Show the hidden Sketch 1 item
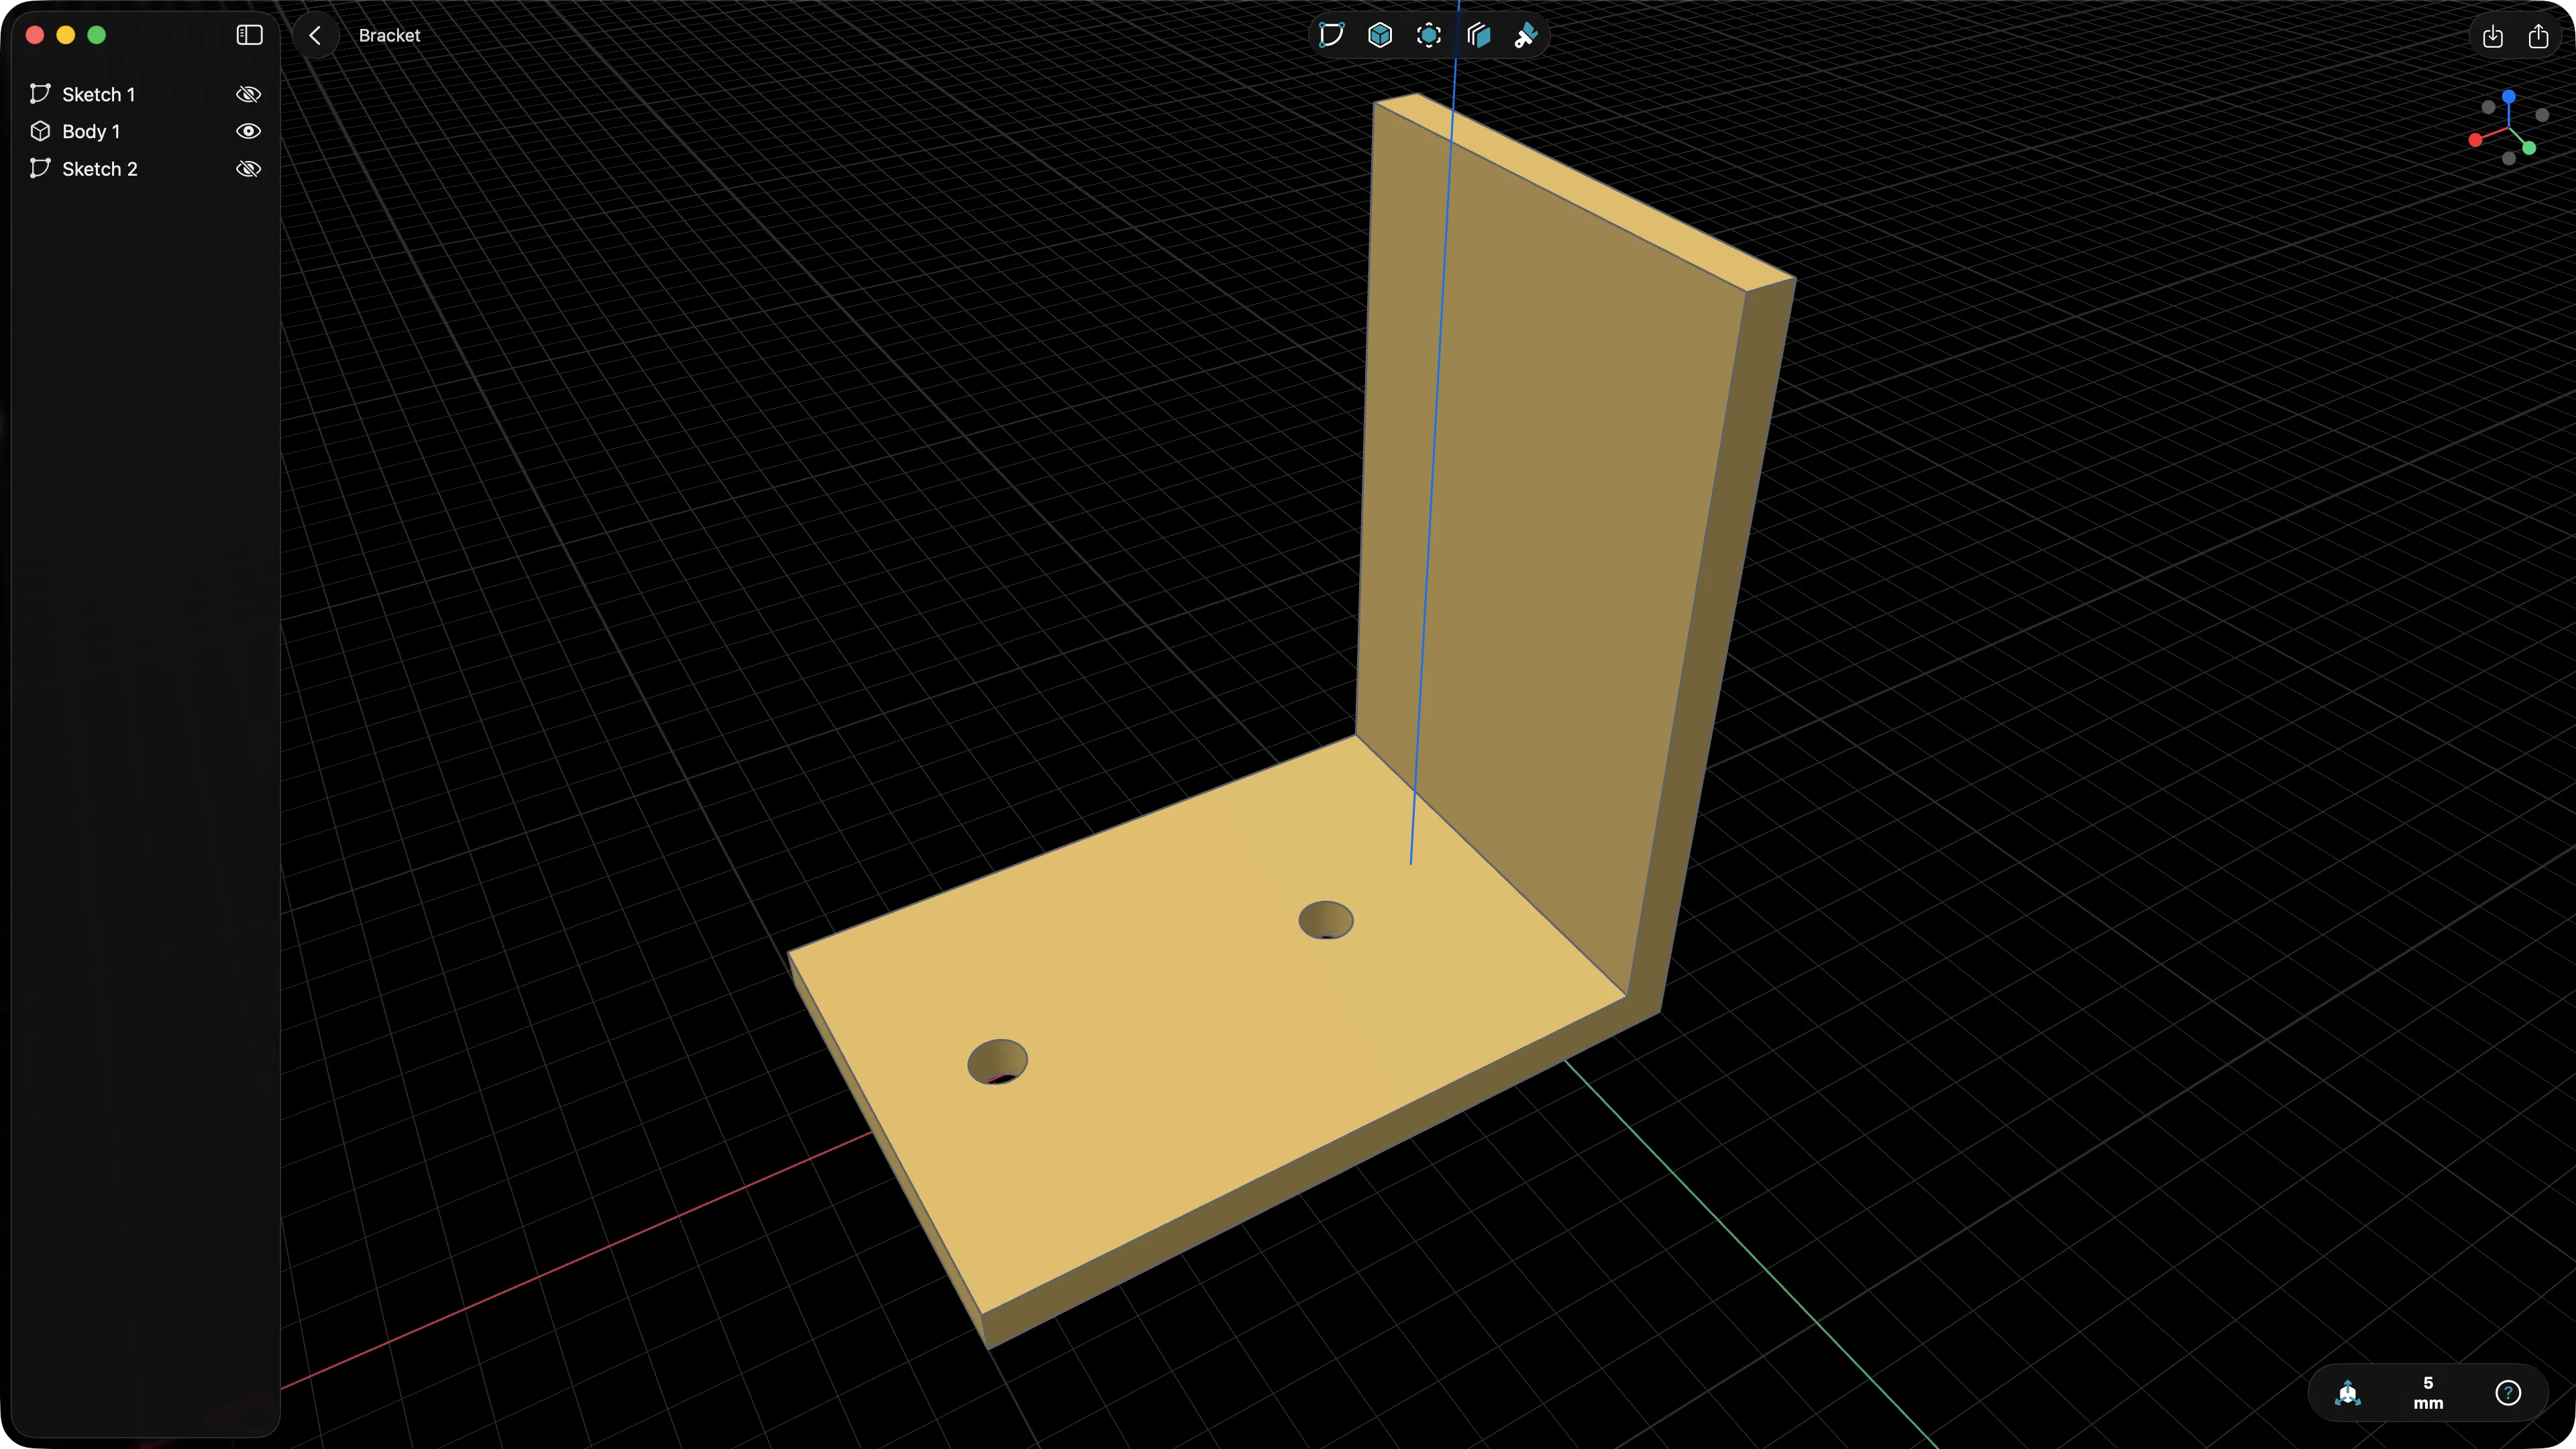Viewport: 2576px width, 1449px height. 248,94
